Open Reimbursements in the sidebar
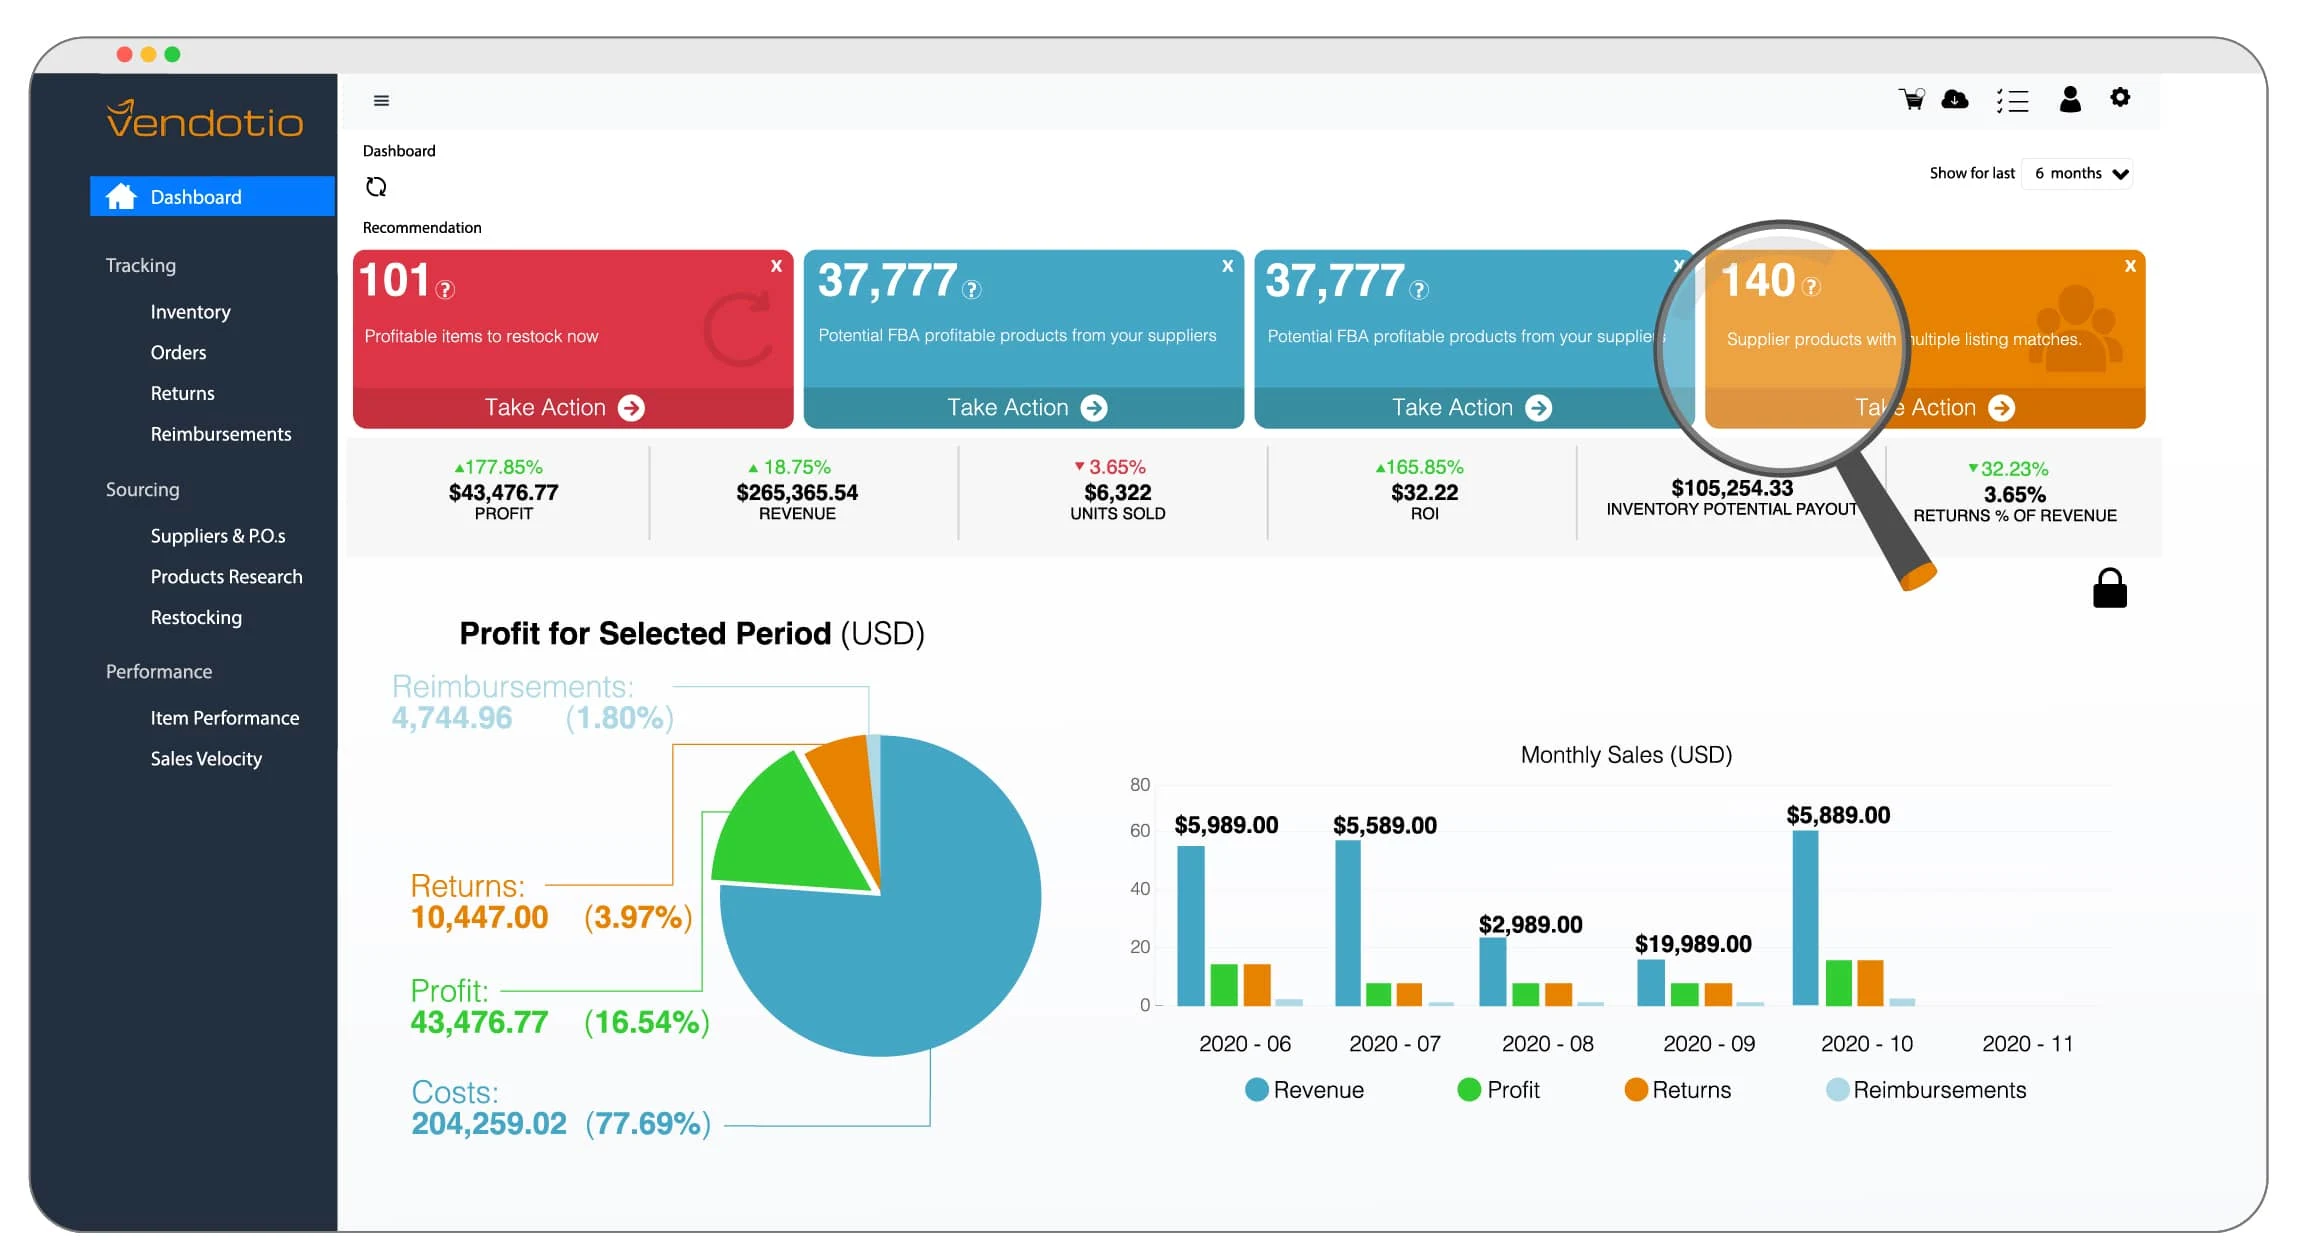Screen dimensions: 2302x1259 (221, 434)
